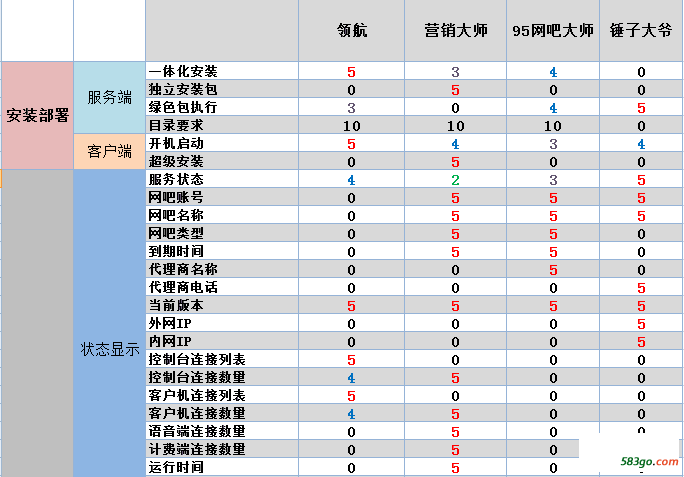This screenshot has height=477, width=684.
Task: Select 锤子大爷 value 5 in 网吧名称 row
Action: [641, 216]
